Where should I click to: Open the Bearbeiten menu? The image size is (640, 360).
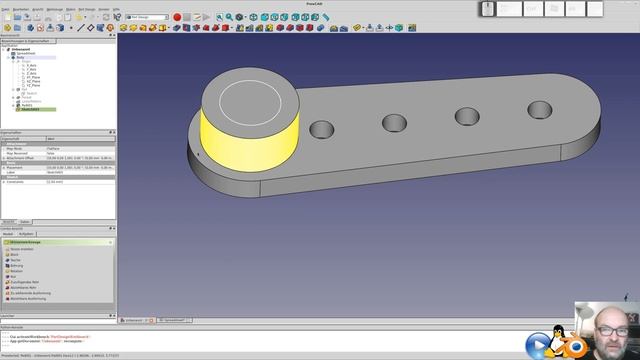click(x=21, y=9)
